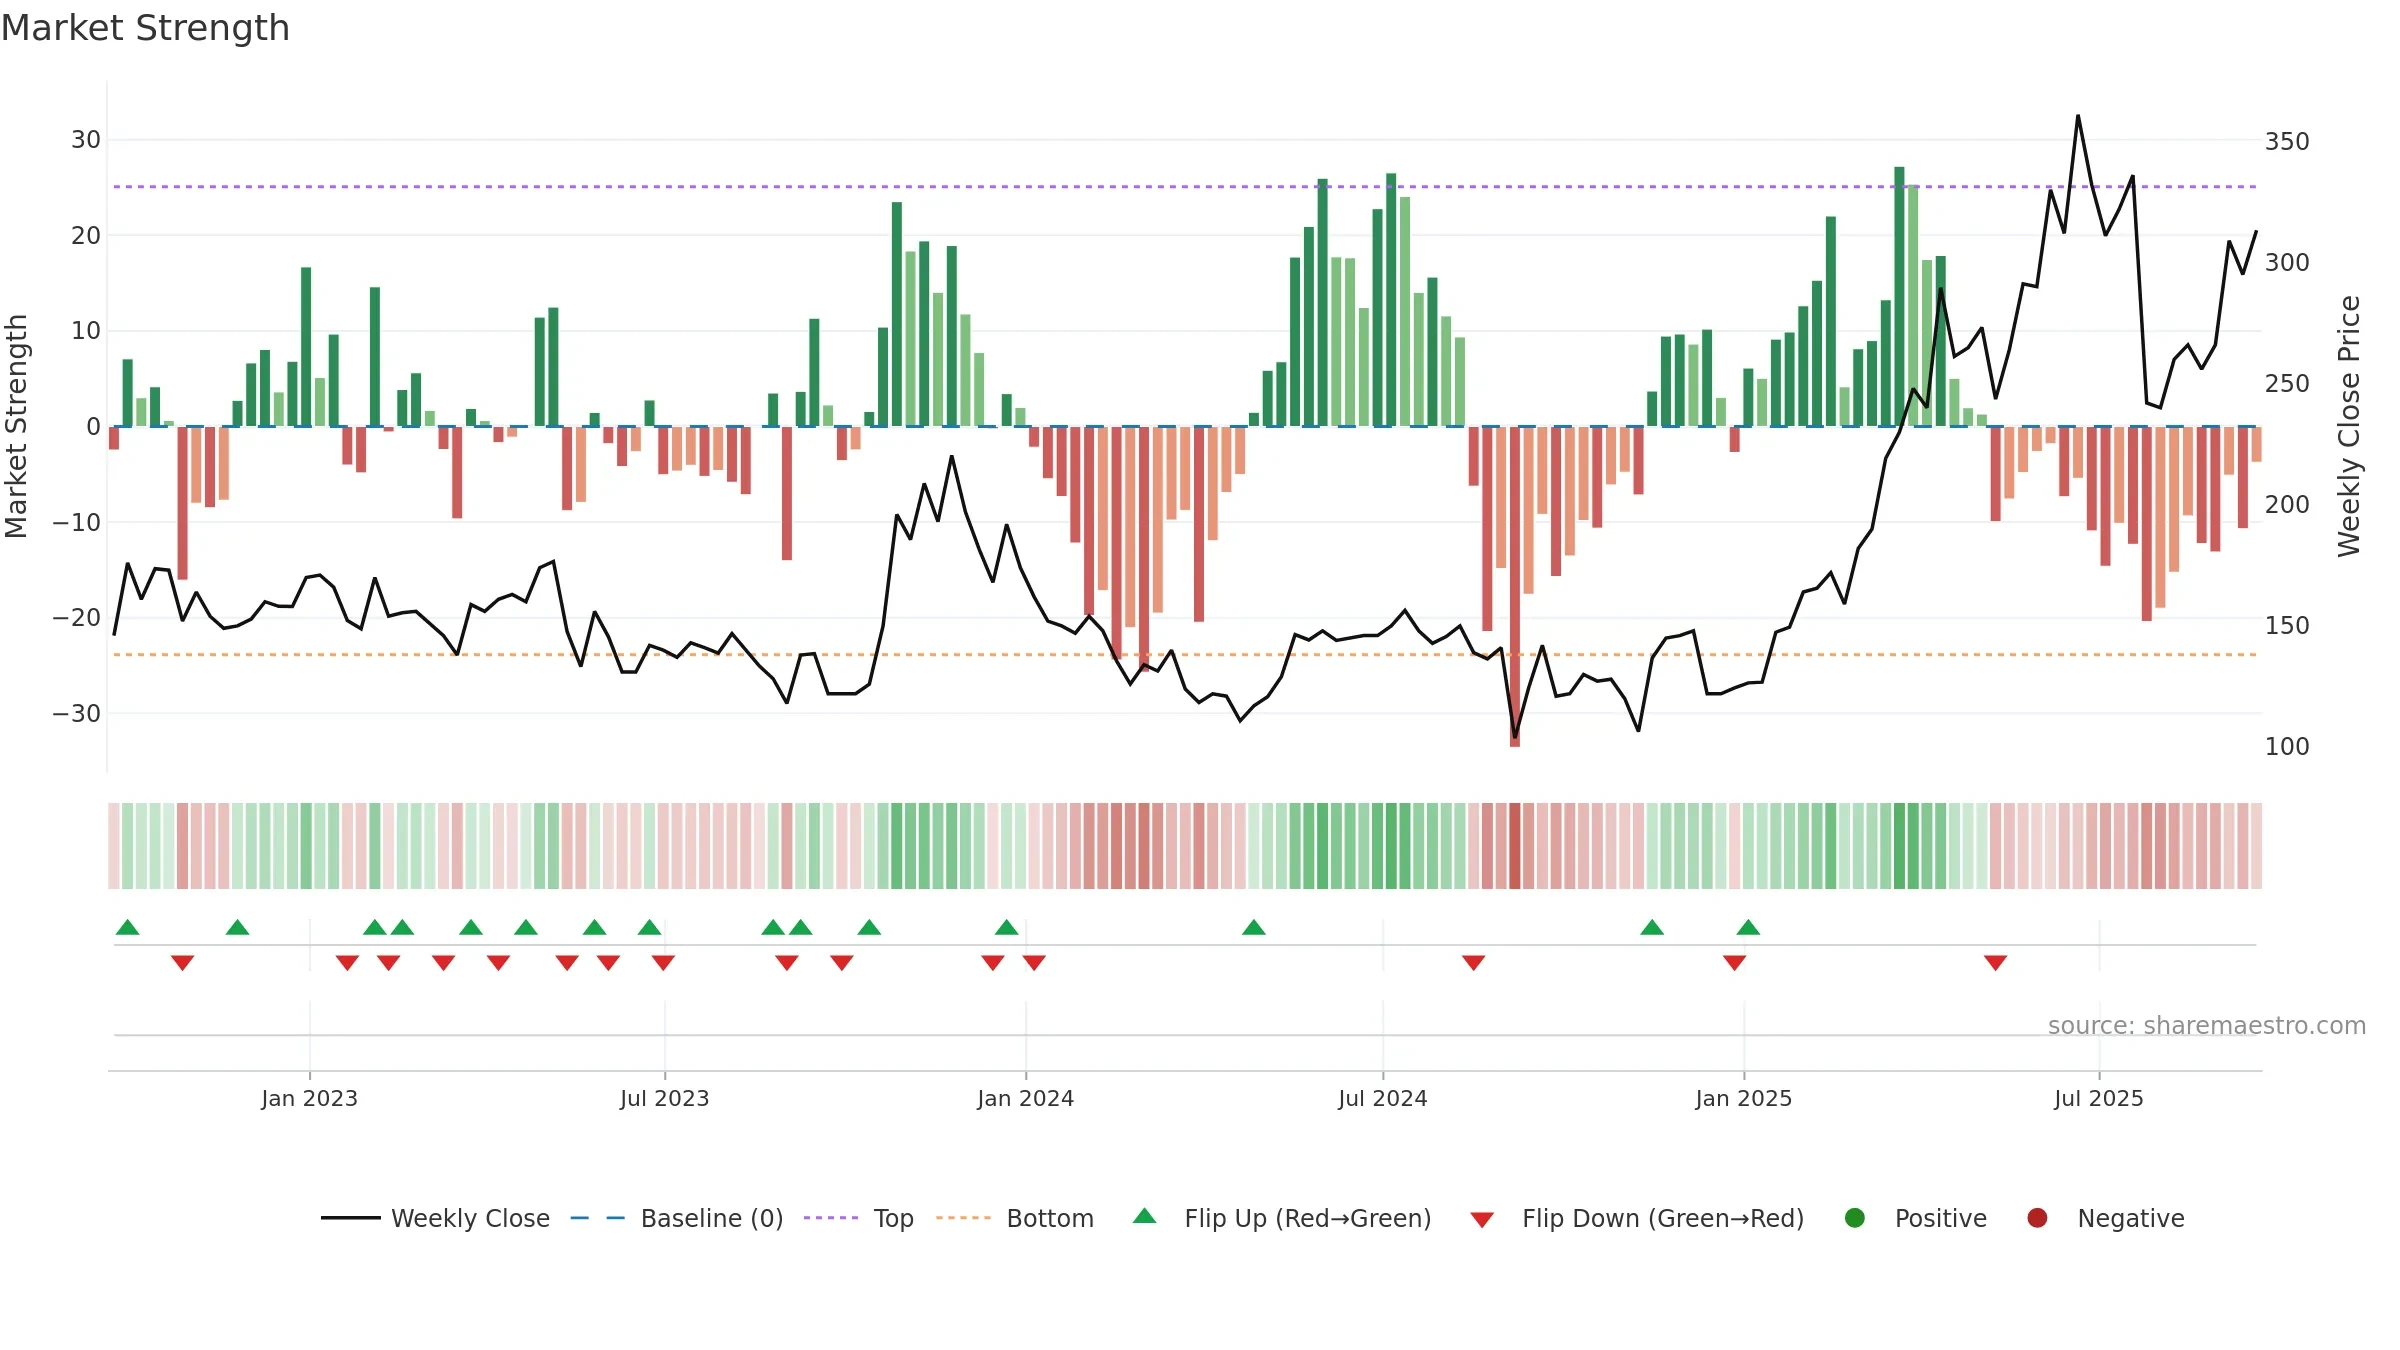
Task: Click the deepest red bar below −30
Action: point(1515,586)
